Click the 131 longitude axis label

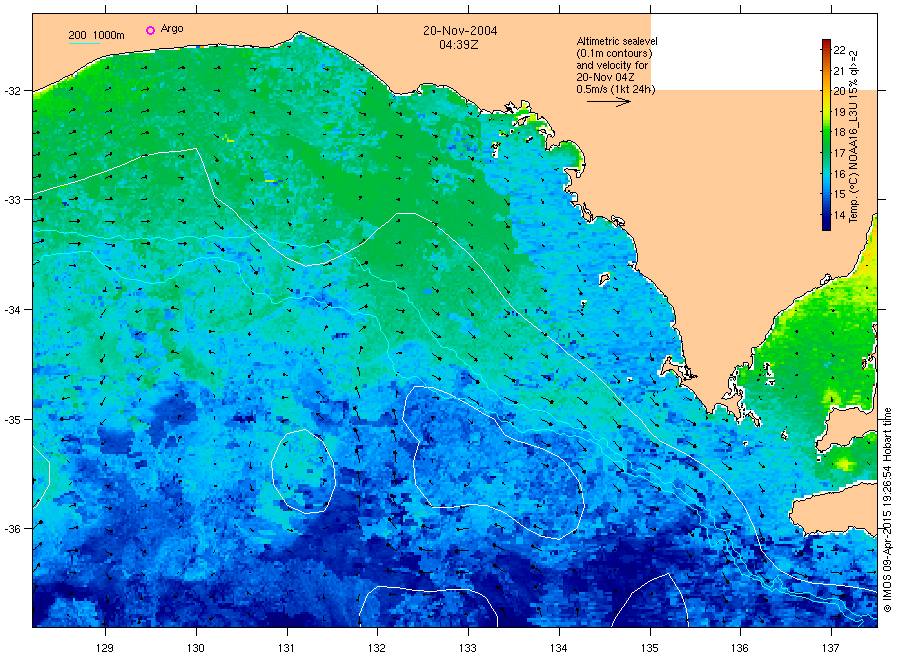(286, 648)
